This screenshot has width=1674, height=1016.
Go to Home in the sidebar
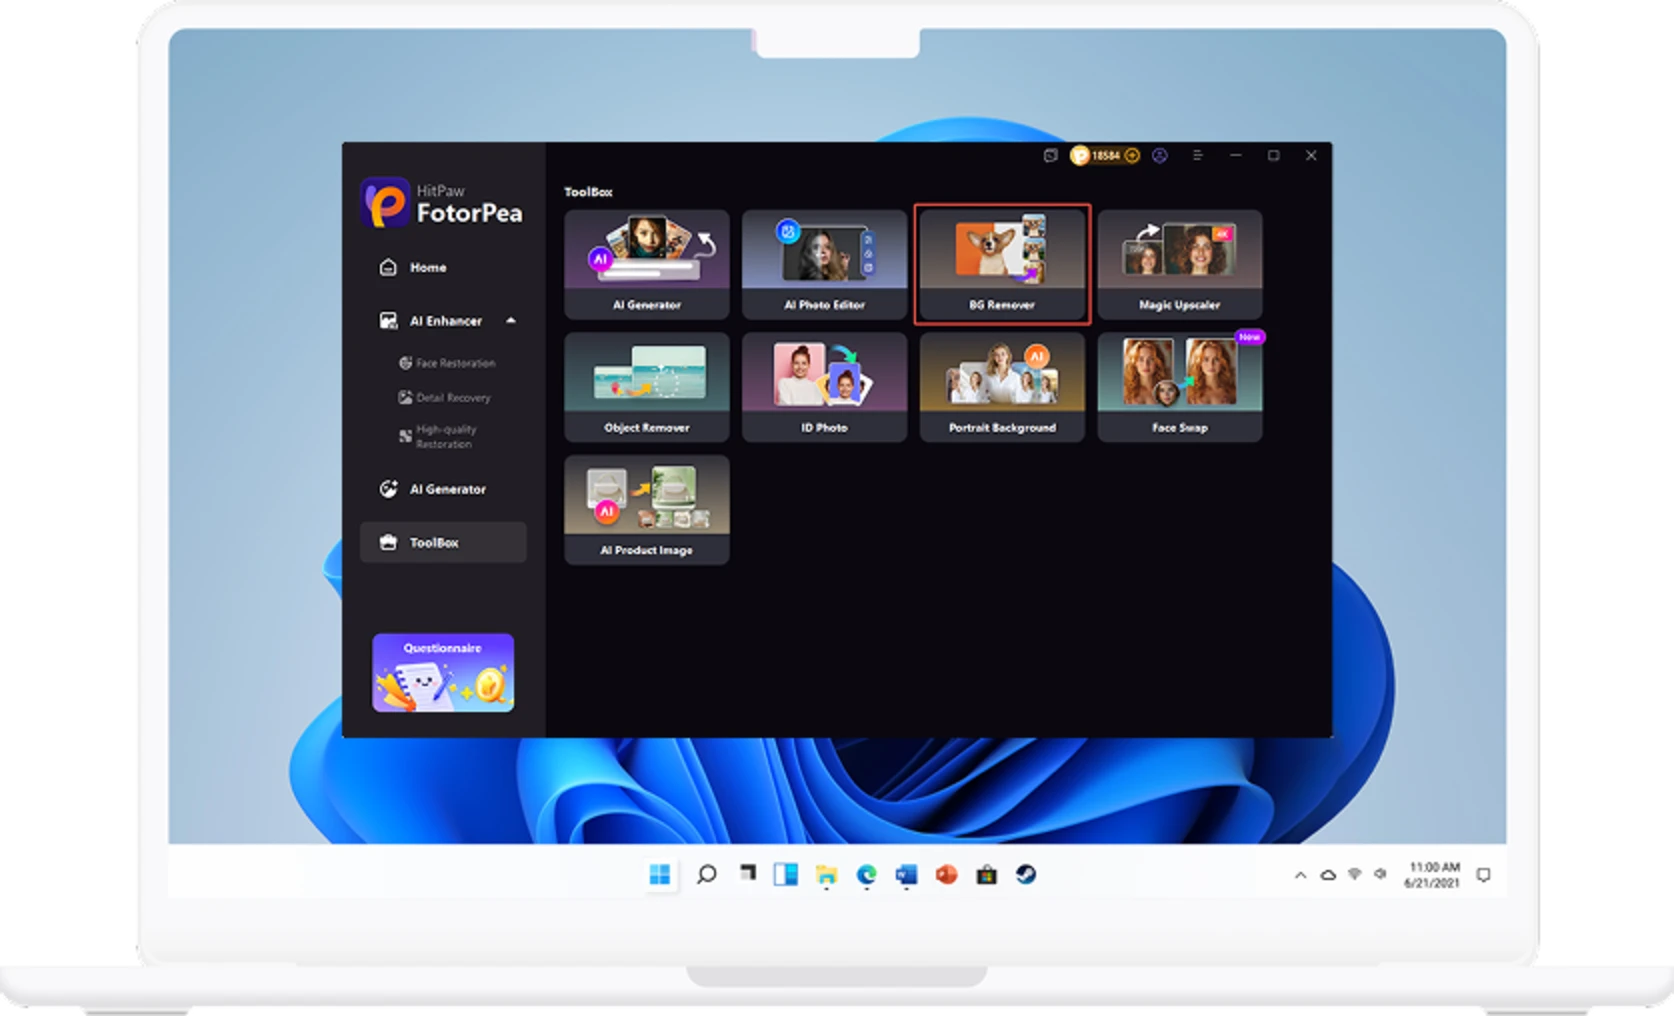427,268
